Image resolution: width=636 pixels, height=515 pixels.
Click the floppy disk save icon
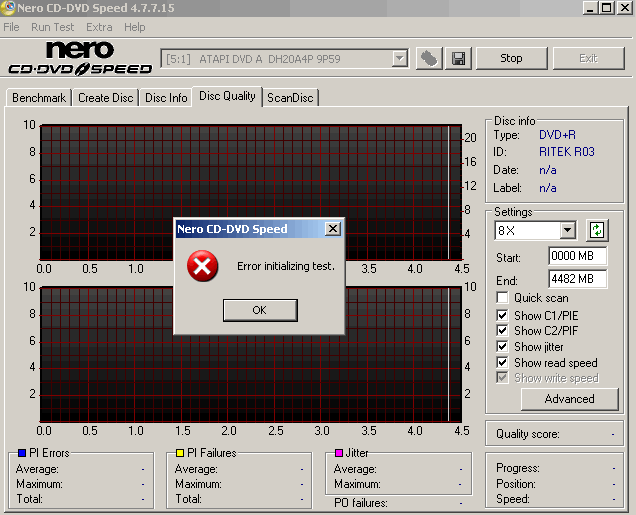(x=458, y=59)
